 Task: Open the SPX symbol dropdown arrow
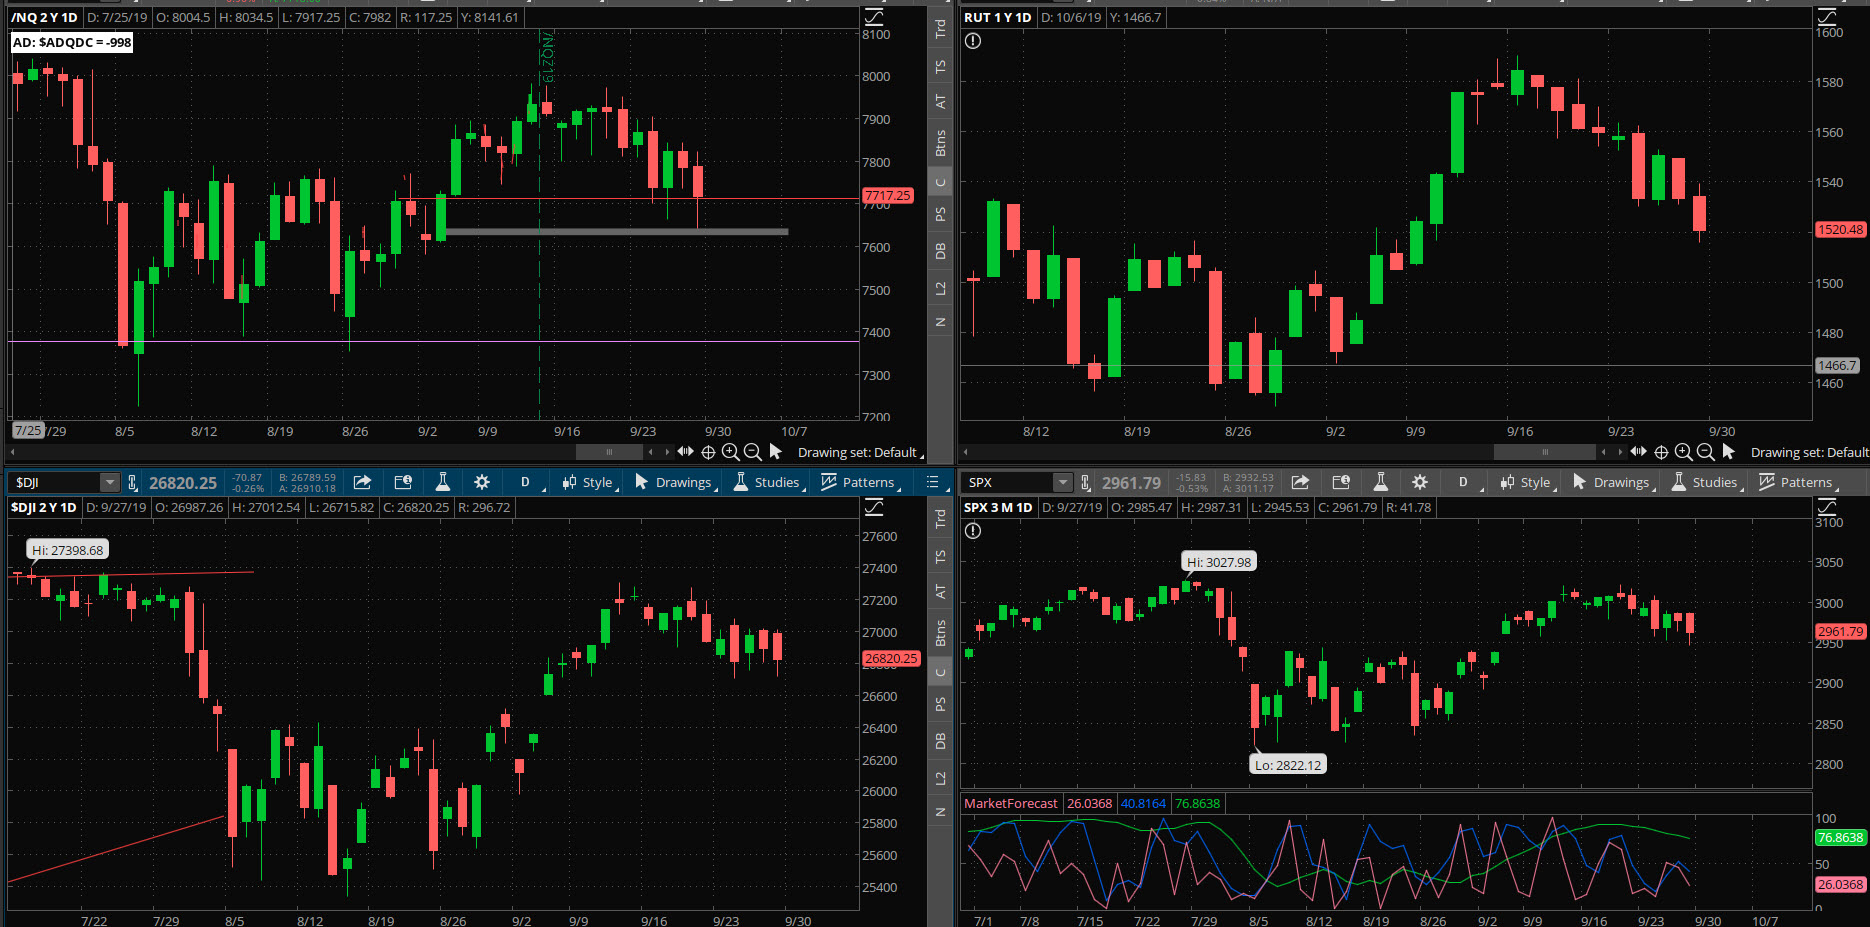click(1062, 483)
